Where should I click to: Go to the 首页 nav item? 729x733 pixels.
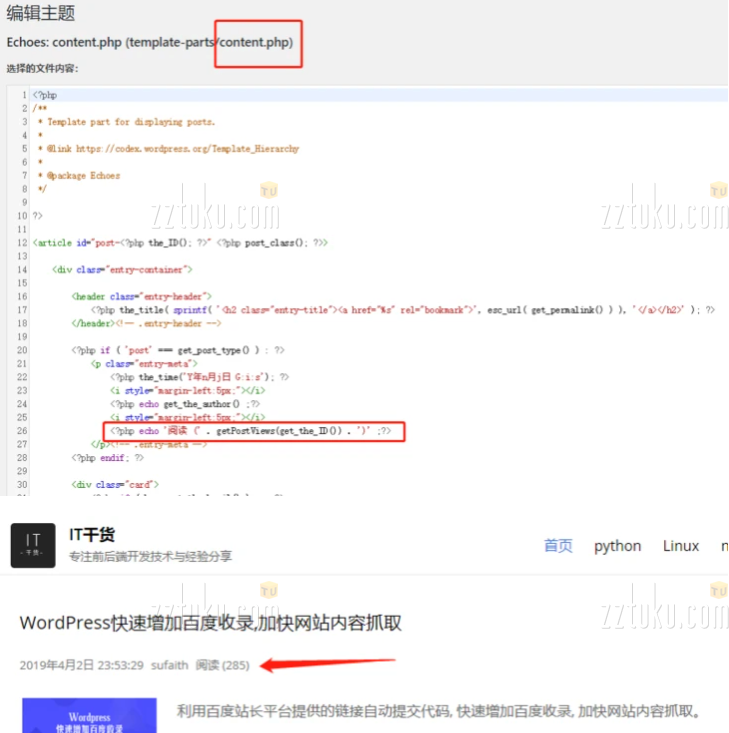click(558, 546)
